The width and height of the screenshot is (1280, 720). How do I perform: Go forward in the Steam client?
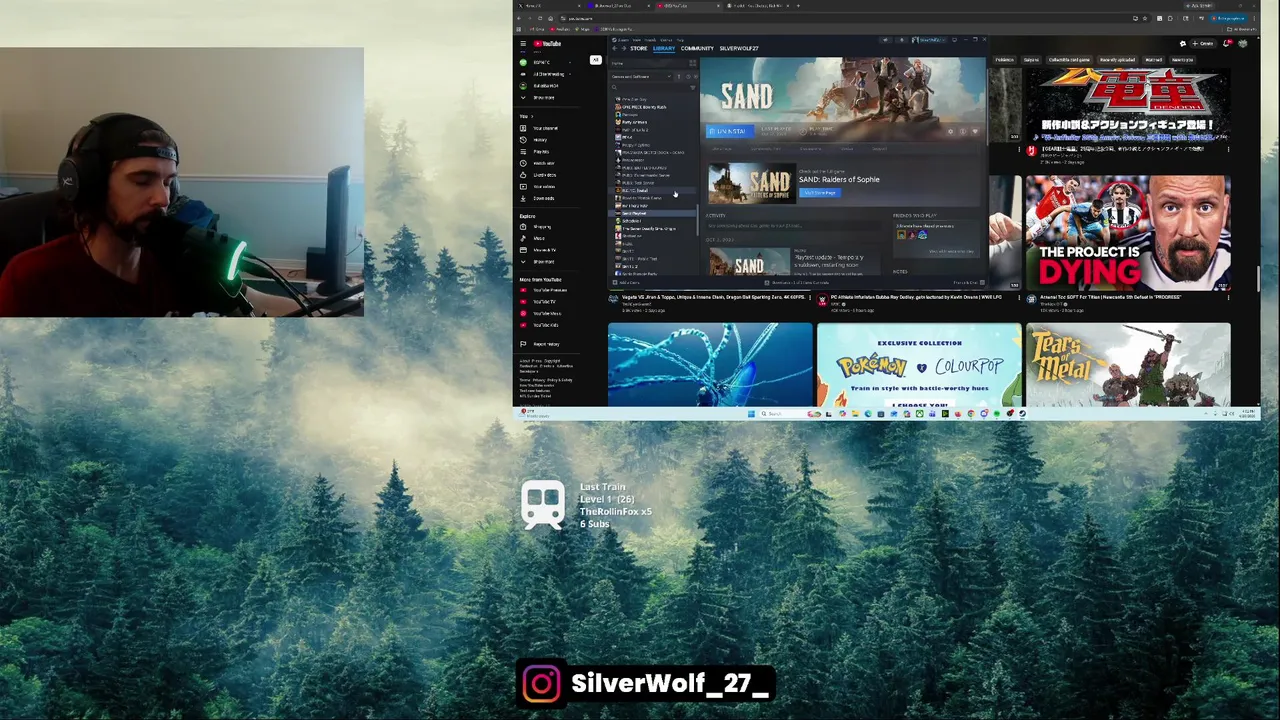click(x=624, y=48)
